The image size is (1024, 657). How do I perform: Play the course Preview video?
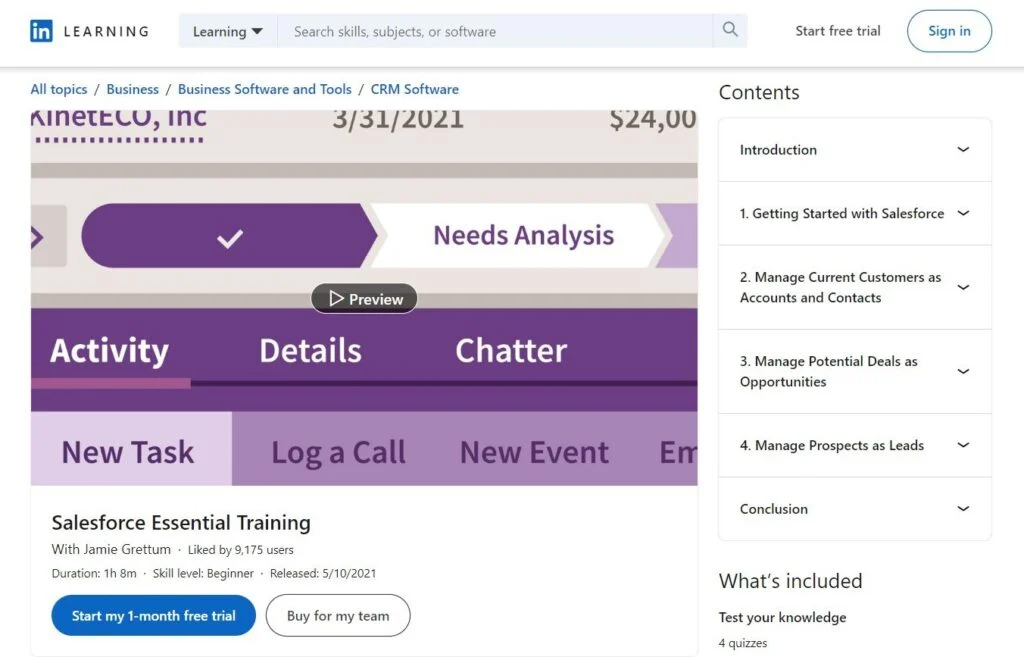pyautogui.click(x=364, y=298)
